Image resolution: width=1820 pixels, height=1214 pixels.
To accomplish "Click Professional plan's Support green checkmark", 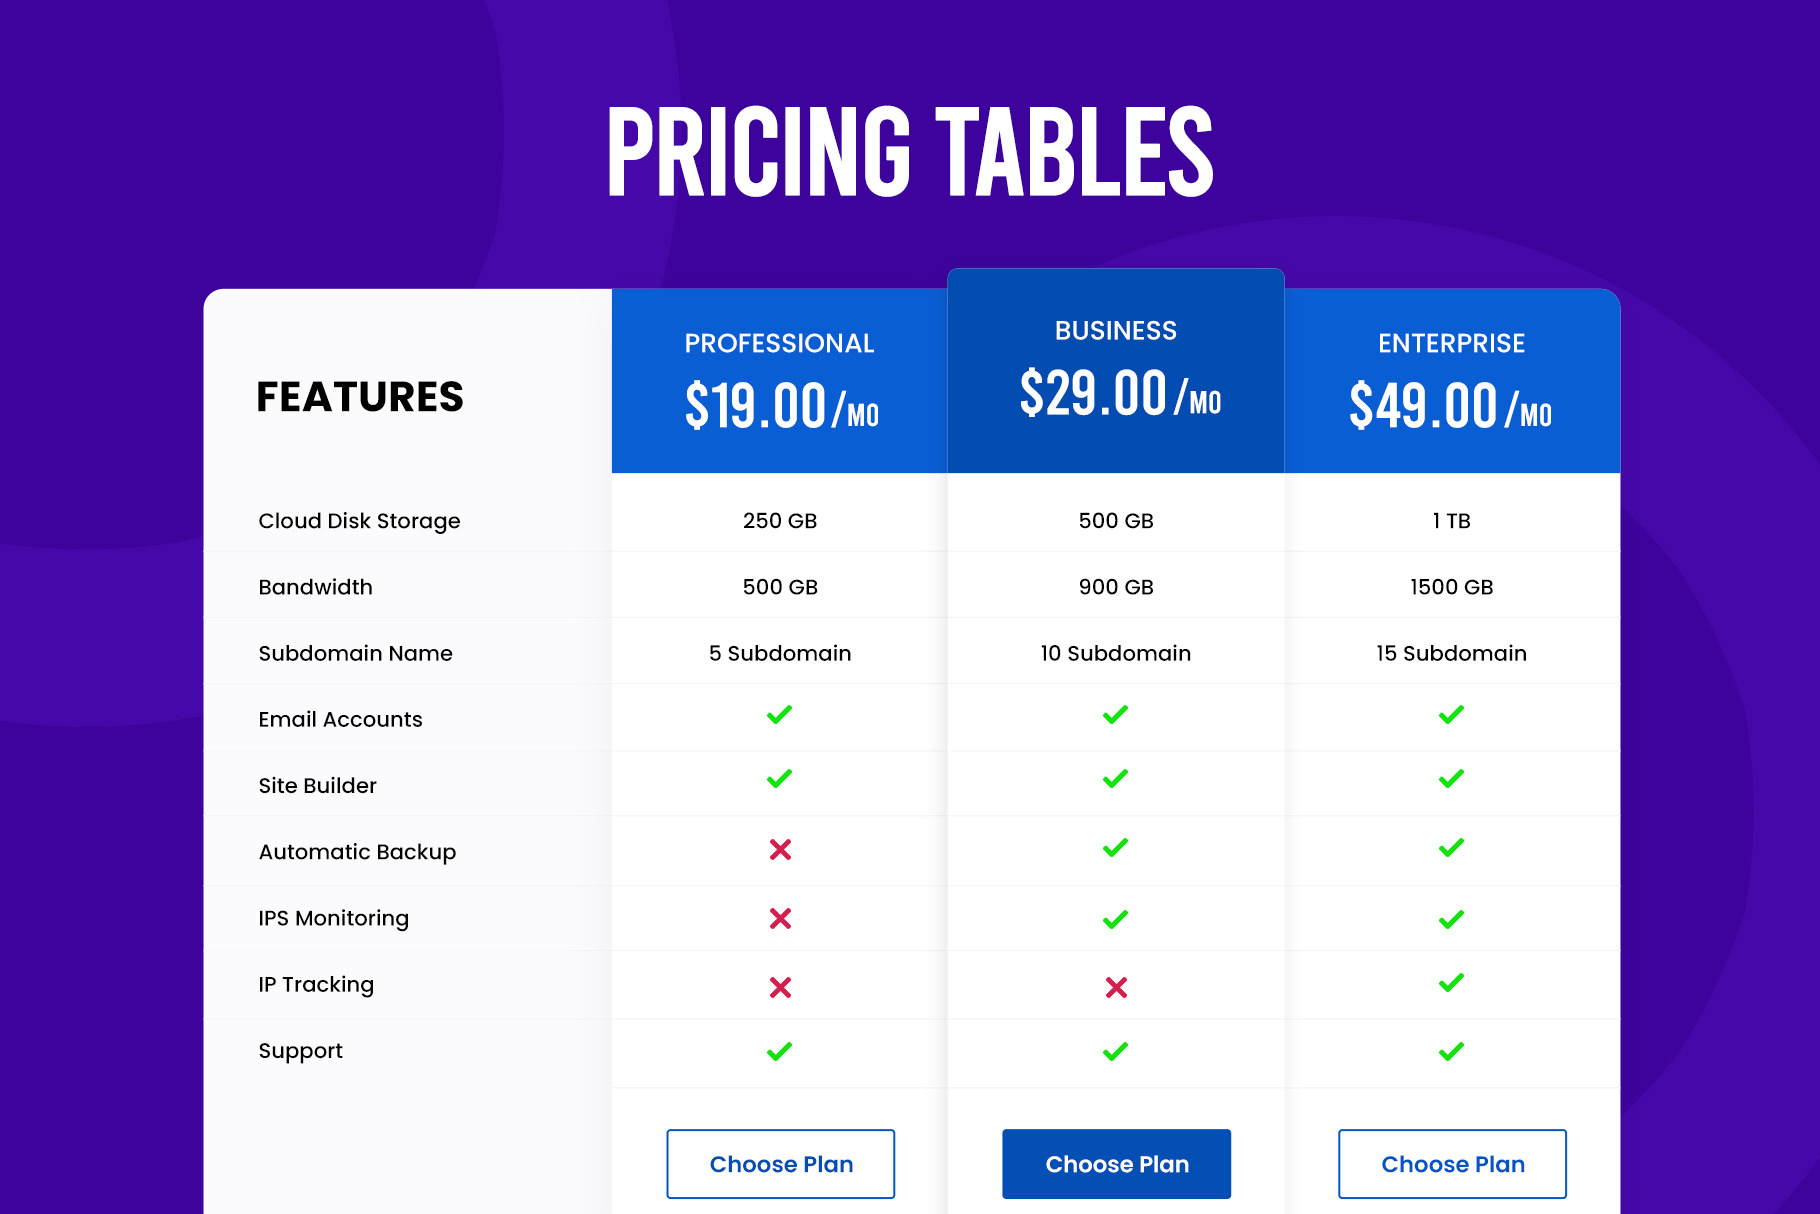I will 780,1052.
